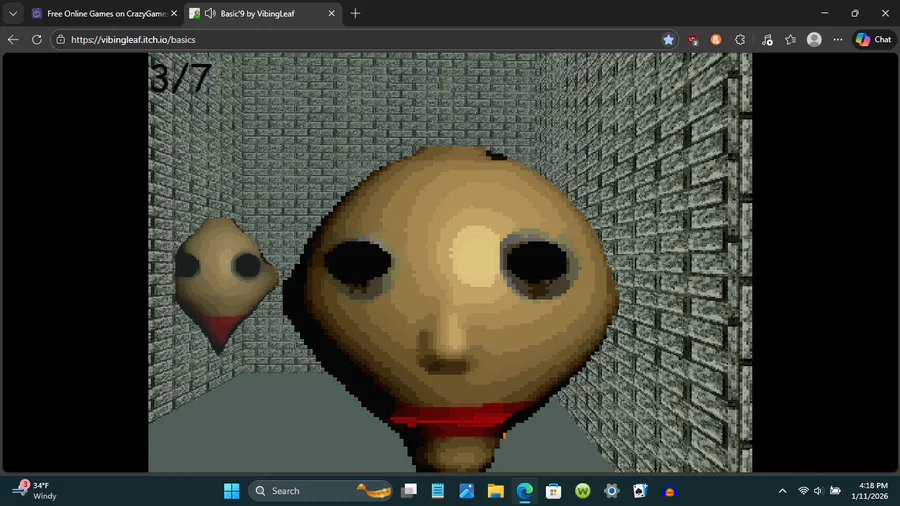This screenshot has height=506, width=900.
Task: Close the Basic'9 by VibingLeaf tab
Action: coord(331,13)
